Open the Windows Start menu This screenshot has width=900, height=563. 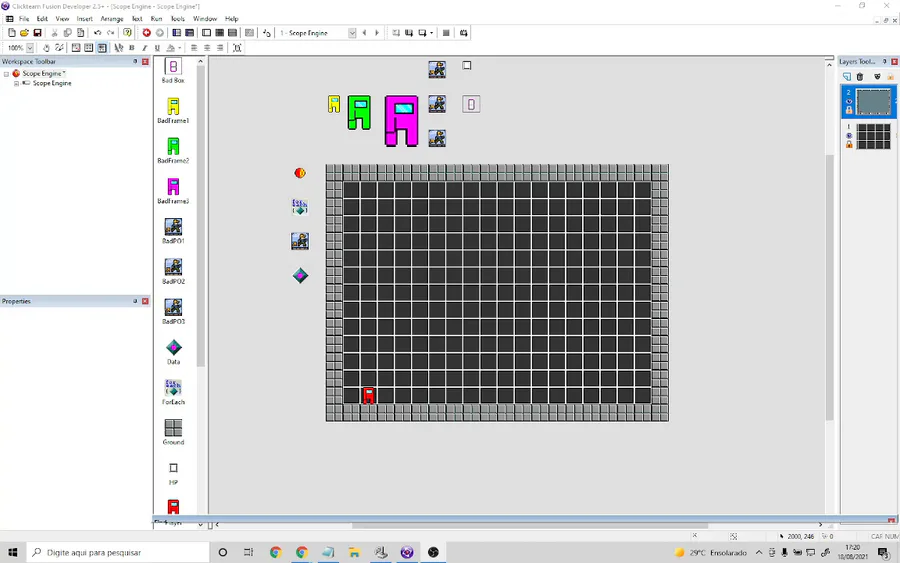pos(13,553)
